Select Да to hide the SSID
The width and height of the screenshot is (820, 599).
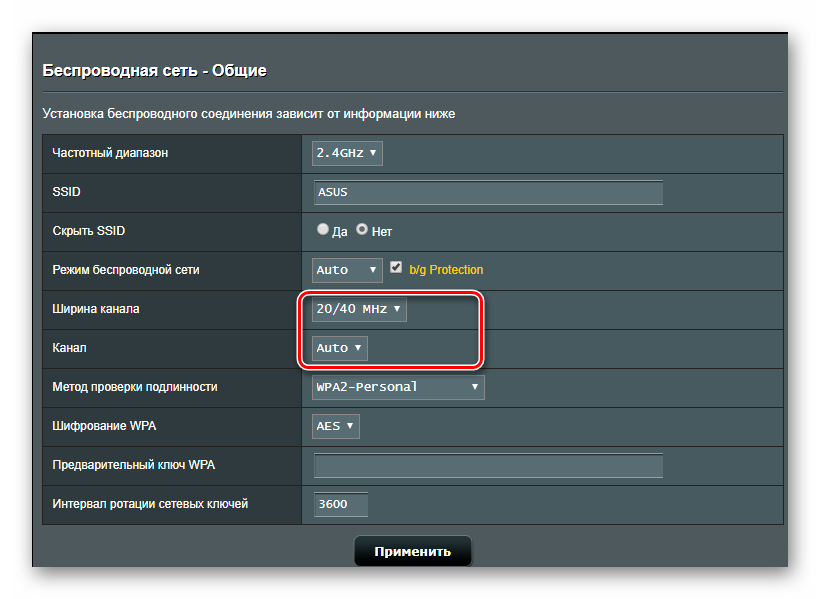[323, 229]
